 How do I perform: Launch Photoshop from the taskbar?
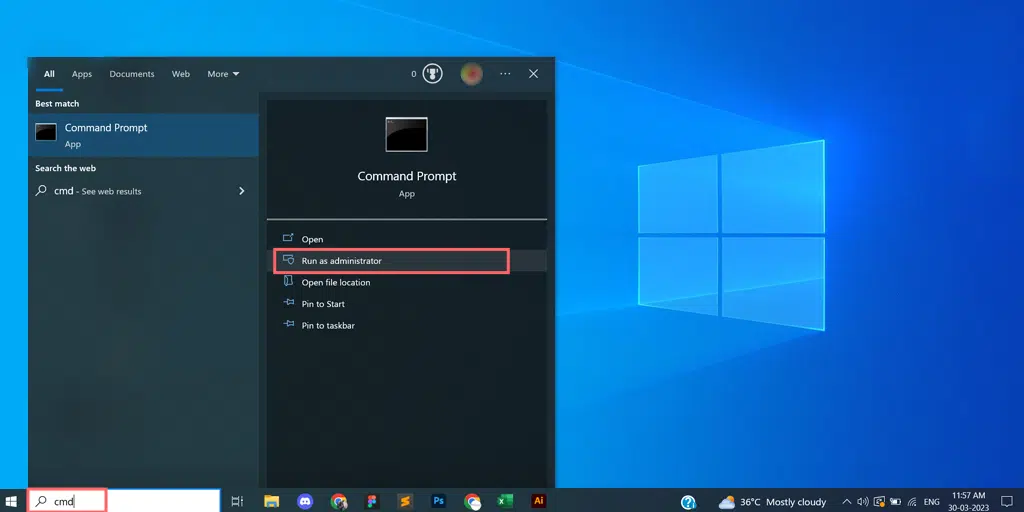coord(438,501)
